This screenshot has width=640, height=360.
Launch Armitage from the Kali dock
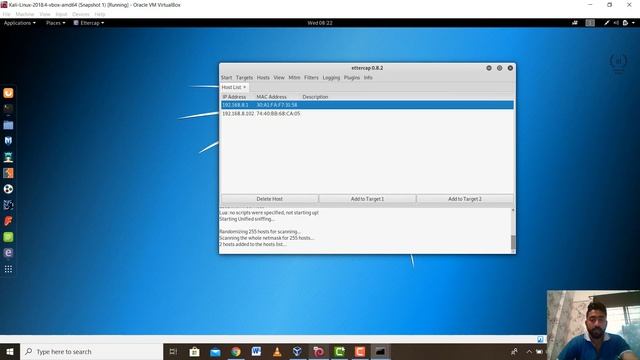(8, 157)
